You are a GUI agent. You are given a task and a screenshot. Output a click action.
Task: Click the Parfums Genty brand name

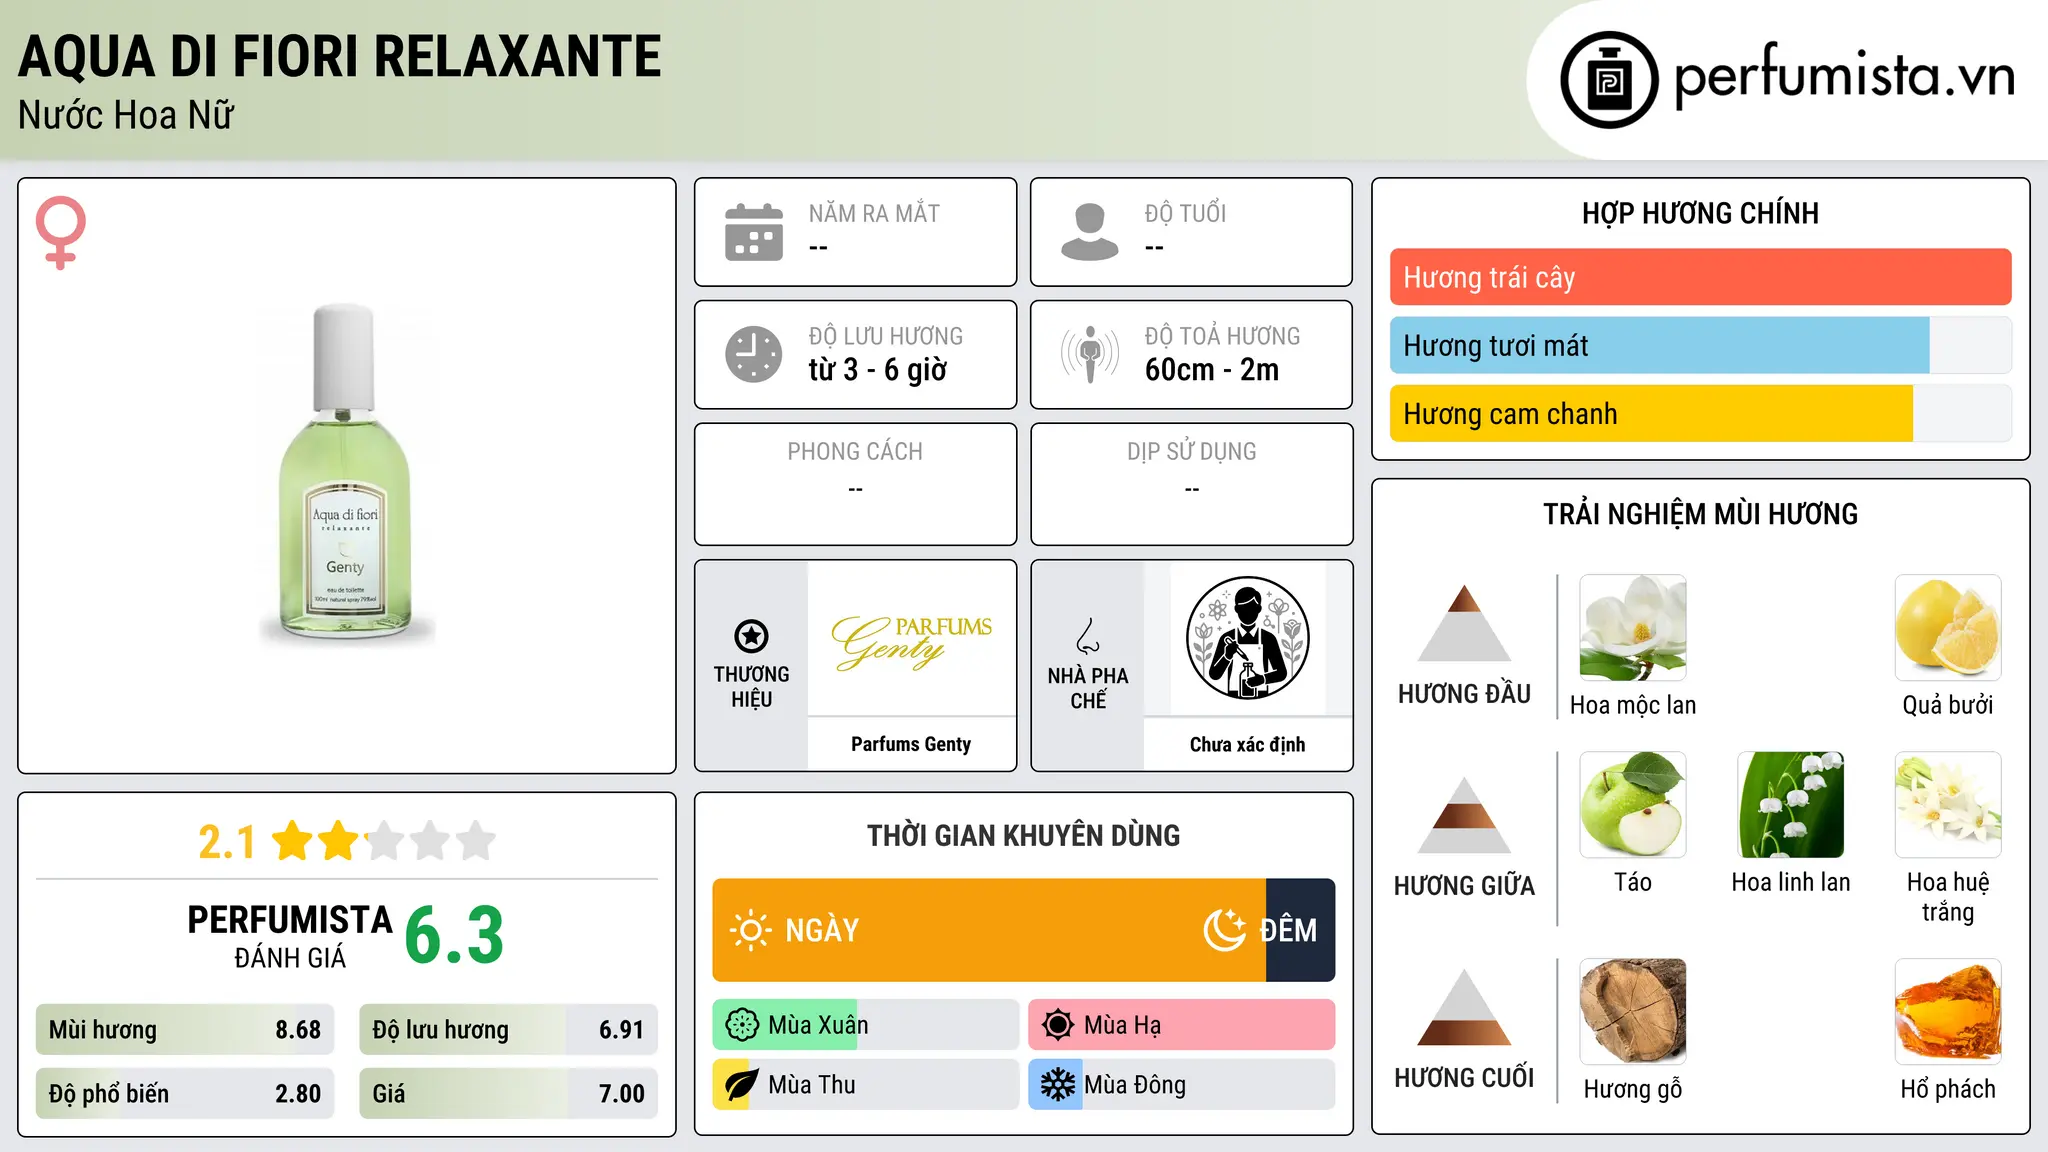click(911, 744)
